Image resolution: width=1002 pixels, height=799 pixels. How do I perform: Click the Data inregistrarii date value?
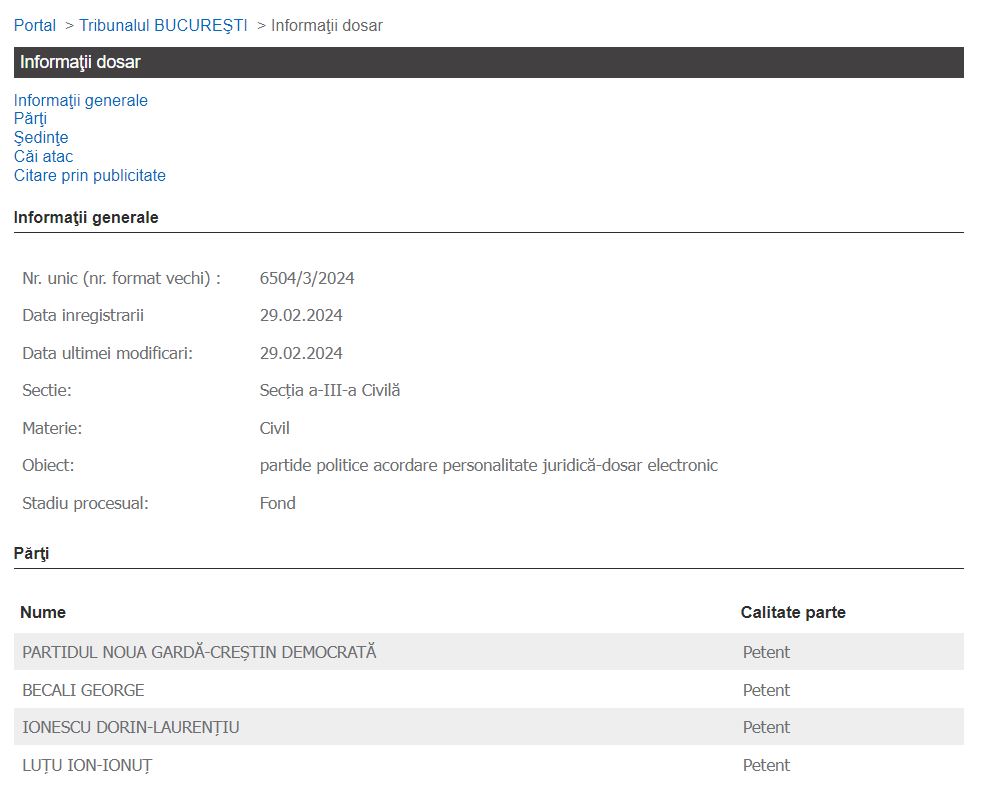coord(301,316)
